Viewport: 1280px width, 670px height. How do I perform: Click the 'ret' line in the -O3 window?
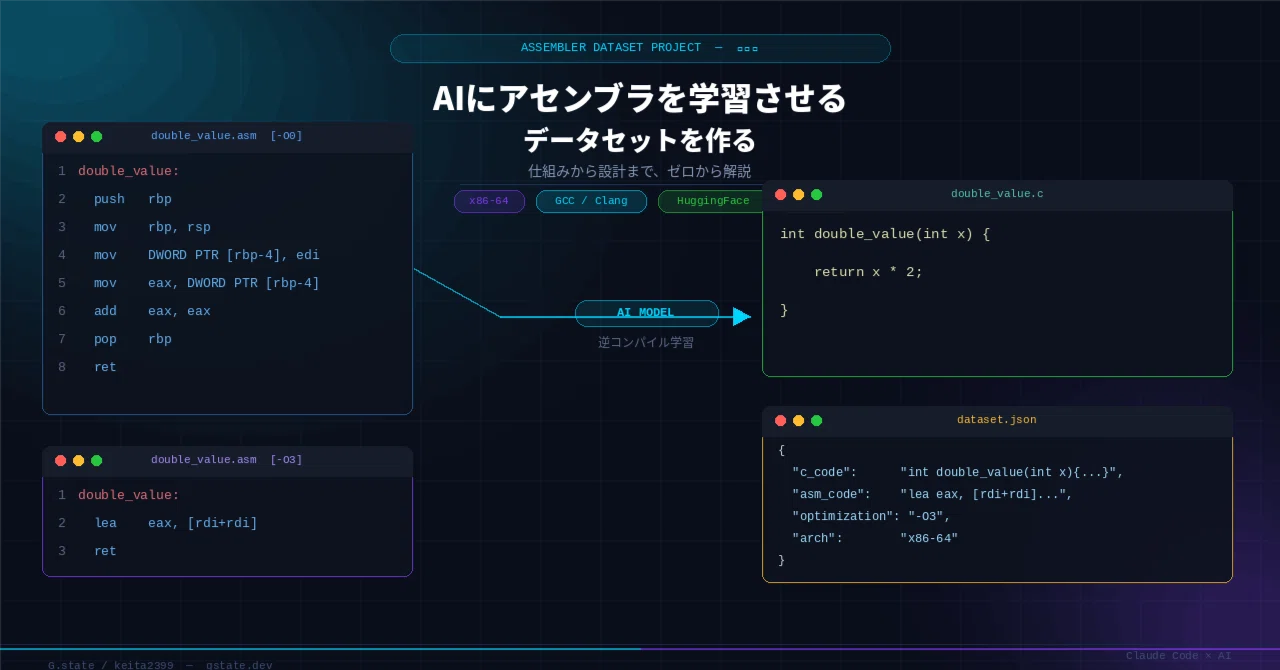click(105, 551)
